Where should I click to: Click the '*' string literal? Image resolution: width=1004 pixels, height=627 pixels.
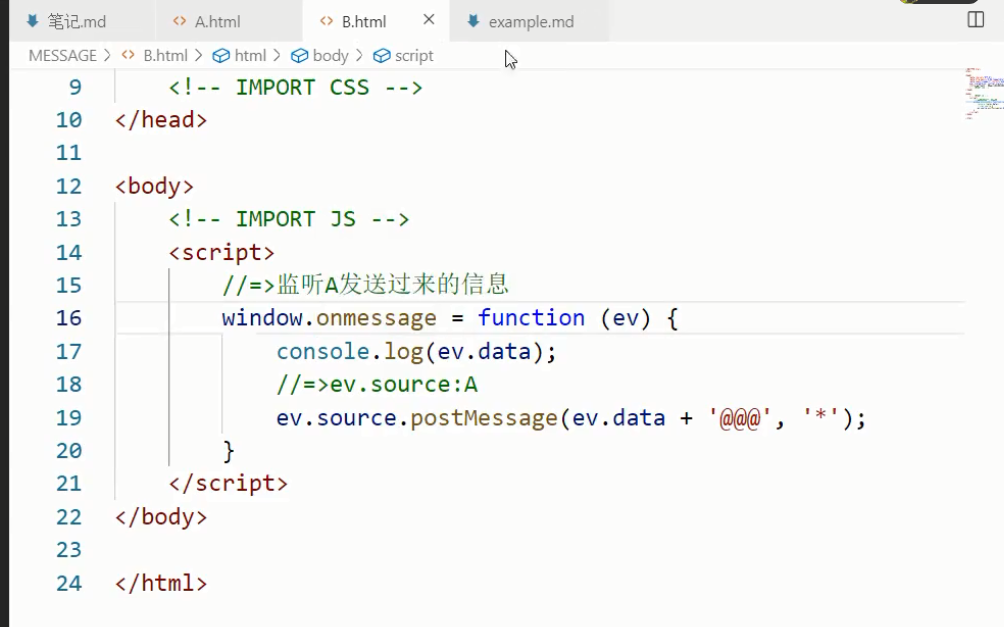pyautogui.click(x=820, y=418)
